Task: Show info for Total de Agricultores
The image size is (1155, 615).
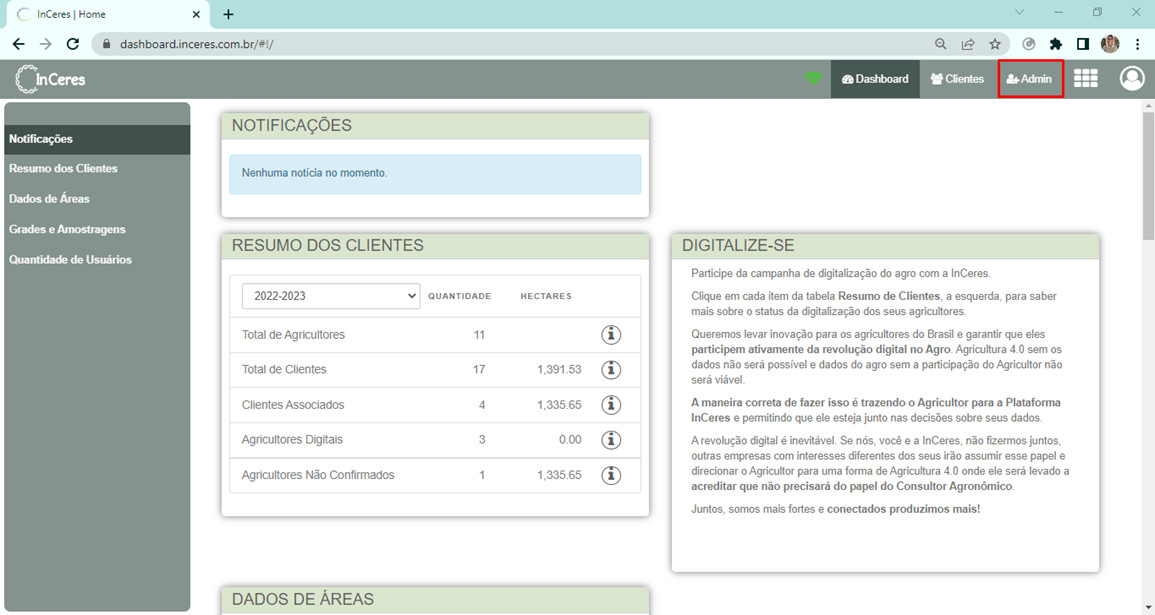Action: [x=611, y=334]
